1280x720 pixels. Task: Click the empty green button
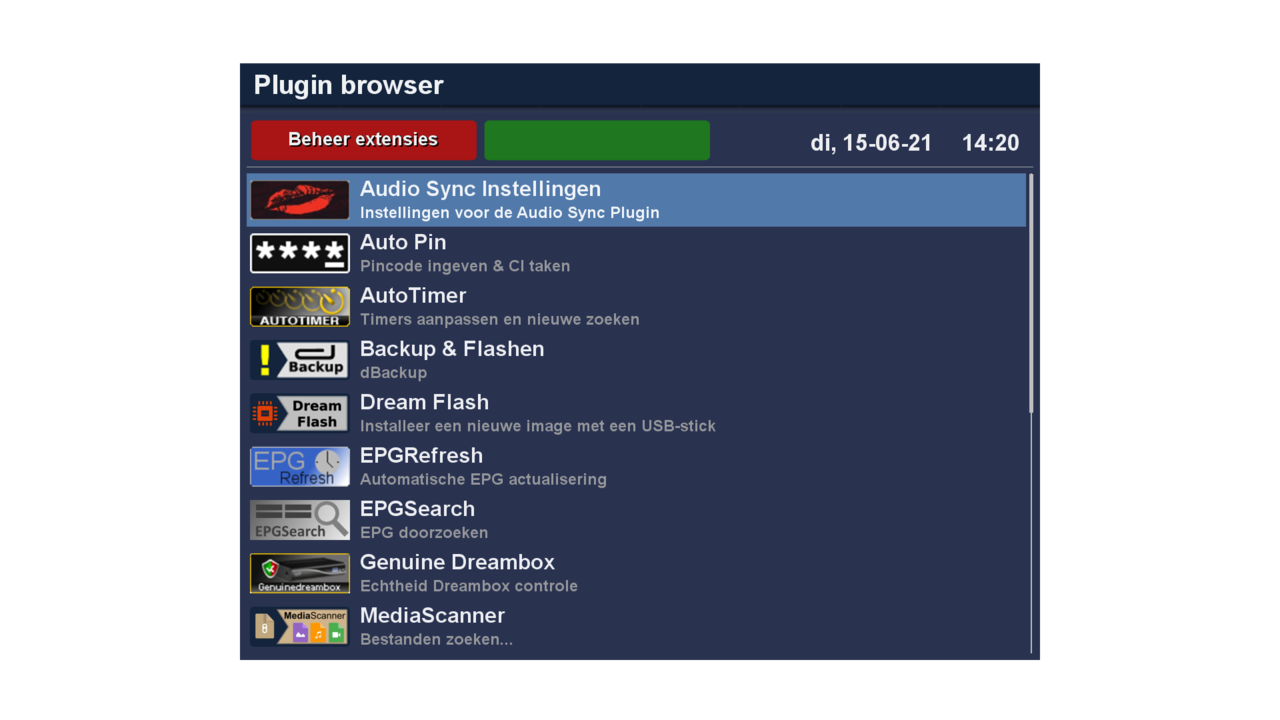[x=597, y=140]
